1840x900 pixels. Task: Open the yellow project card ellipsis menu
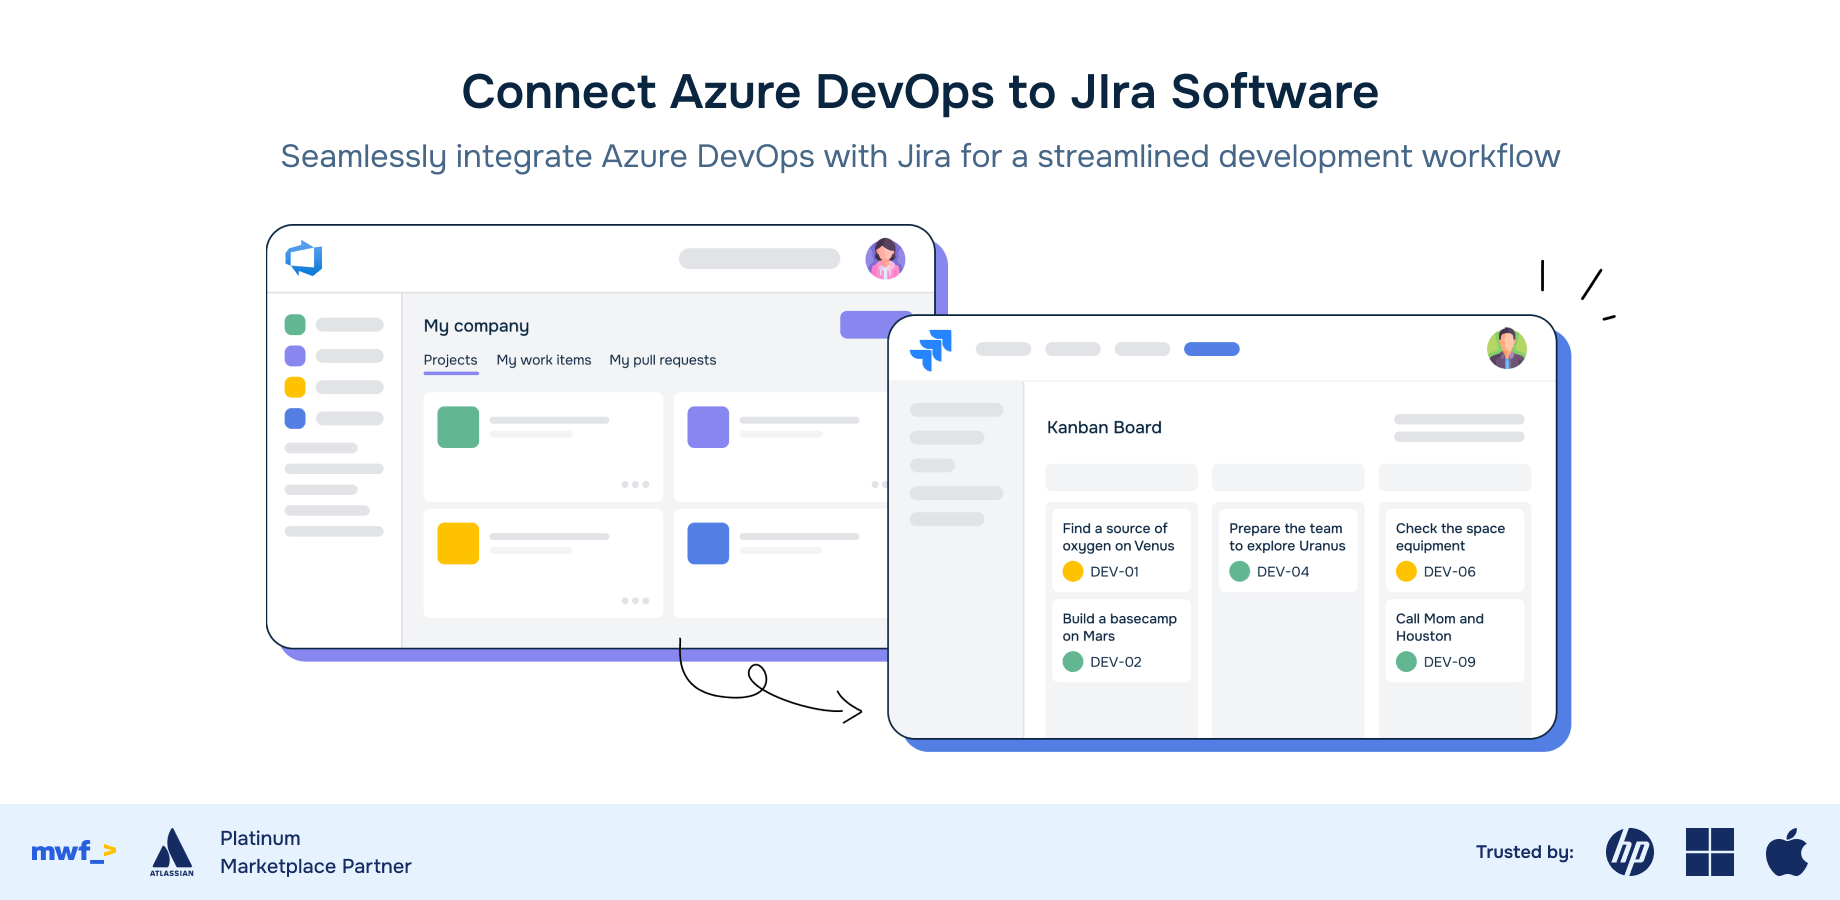[x=637, y=601]
